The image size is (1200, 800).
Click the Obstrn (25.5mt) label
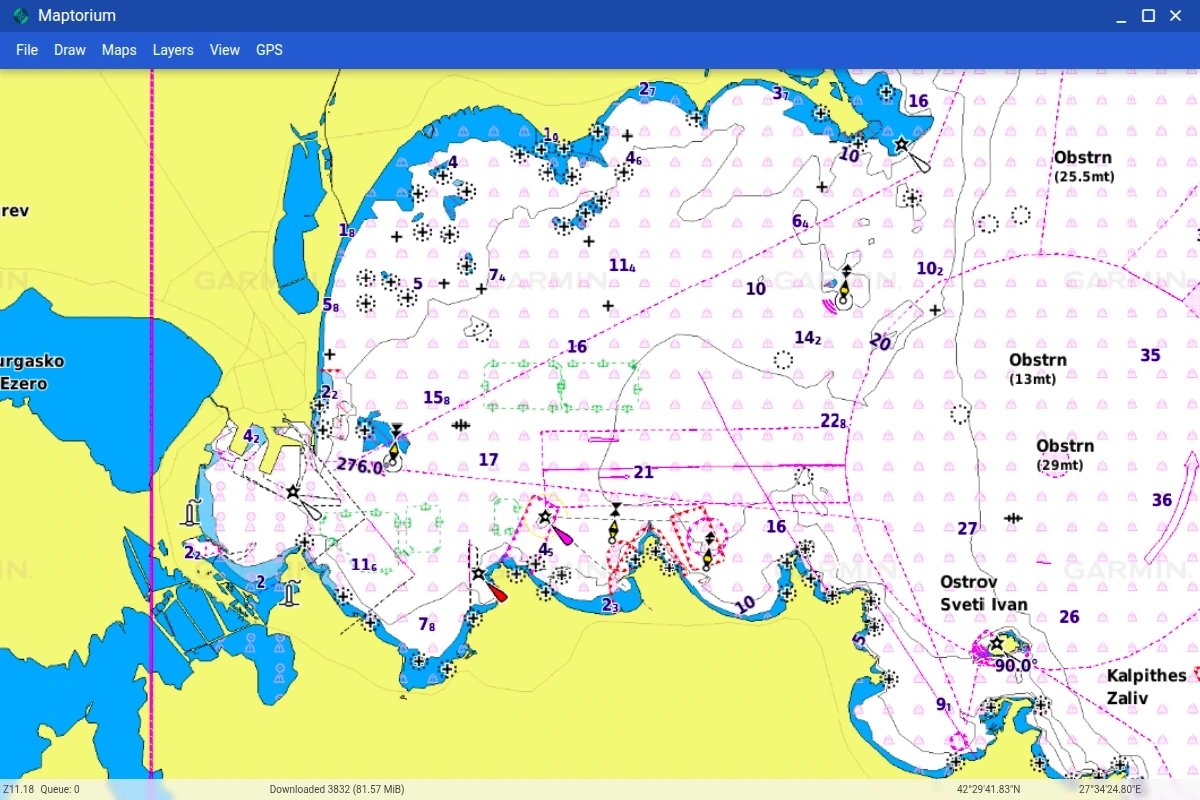pyautogui.click(x=1084, y=167)
